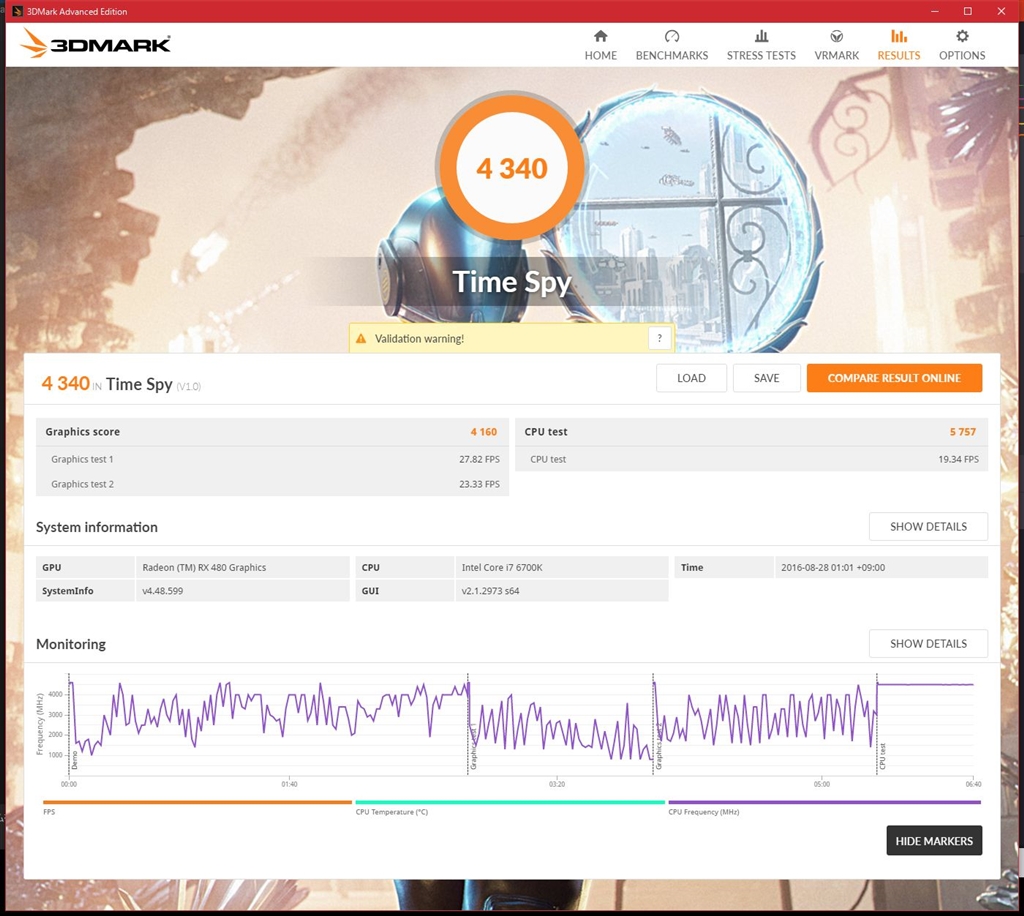Click the Radeon (TM) RX 480 Graphics cell
The height and width of the screenshot is (916, 1024).
[242, 567]
